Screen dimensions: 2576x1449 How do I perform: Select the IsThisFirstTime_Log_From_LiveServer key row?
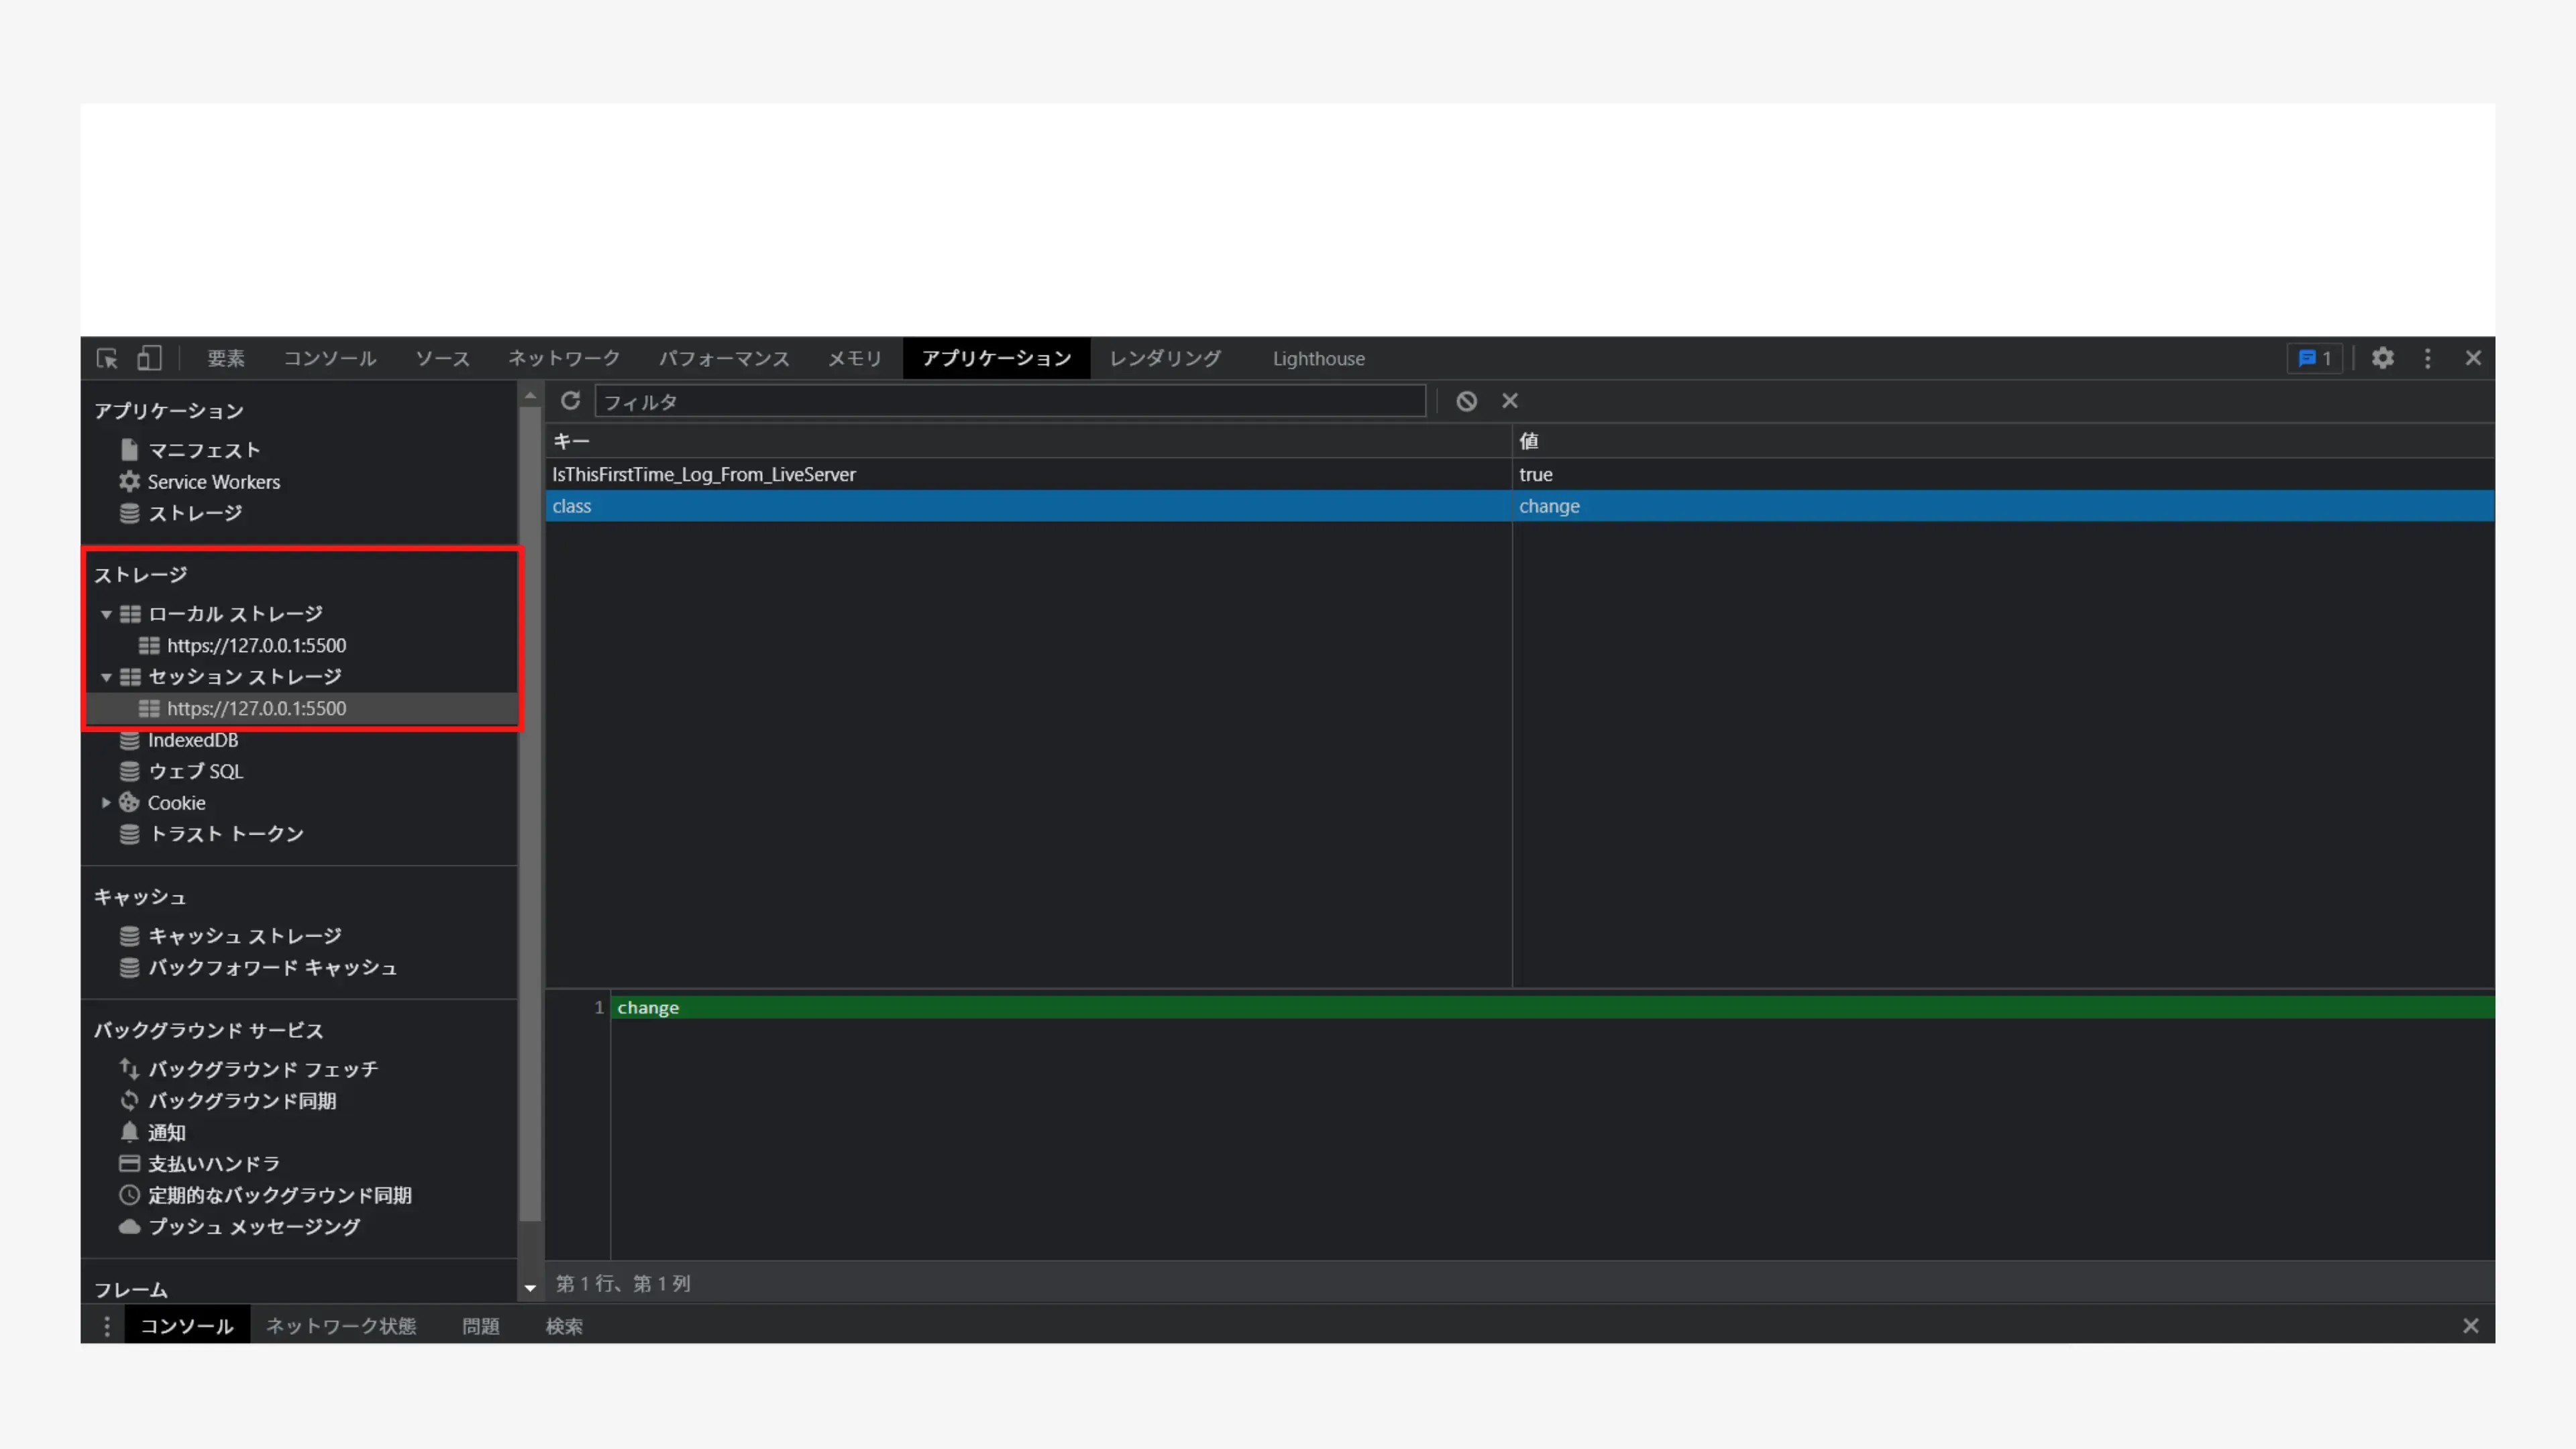coord(1519,474)
